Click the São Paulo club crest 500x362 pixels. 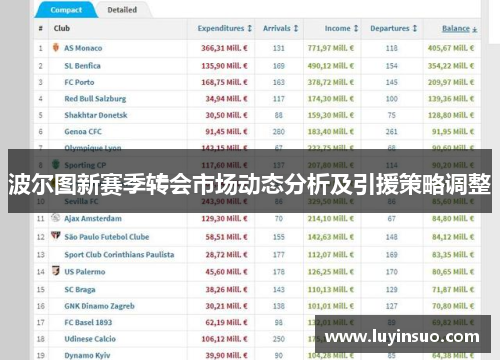tap(55, 236)
